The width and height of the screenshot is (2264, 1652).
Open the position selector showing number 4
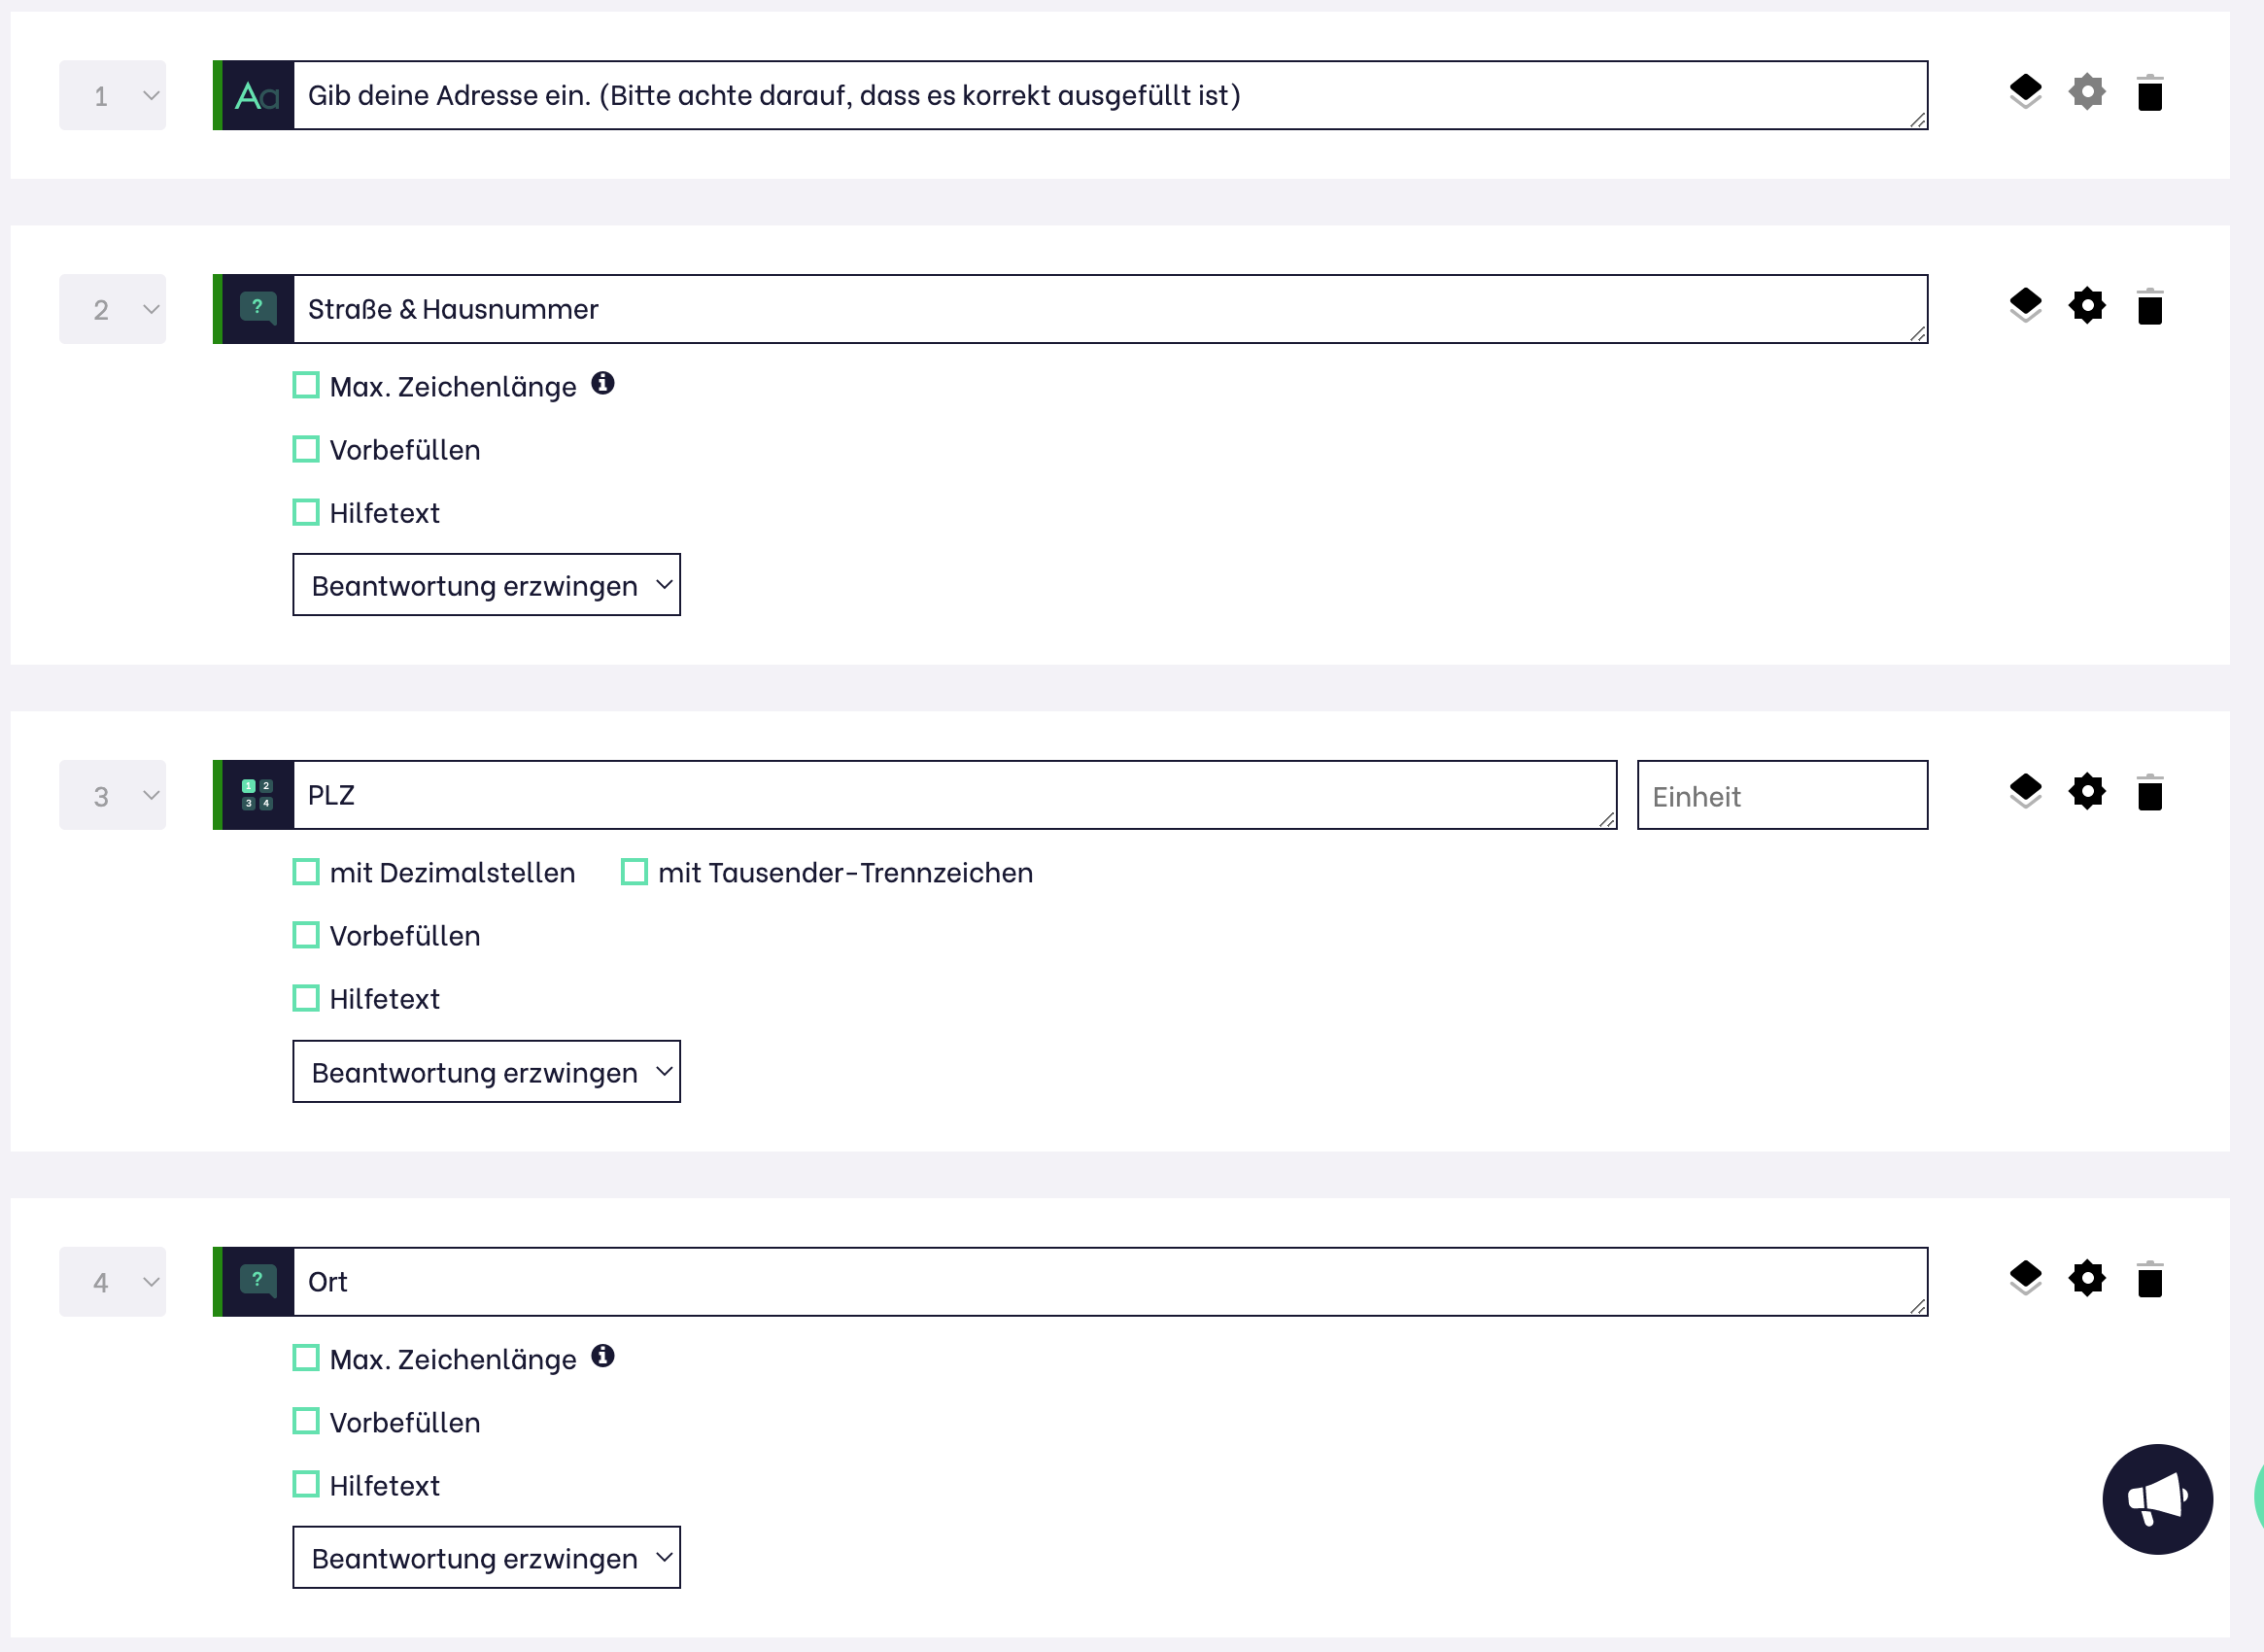coord(113,1282)
